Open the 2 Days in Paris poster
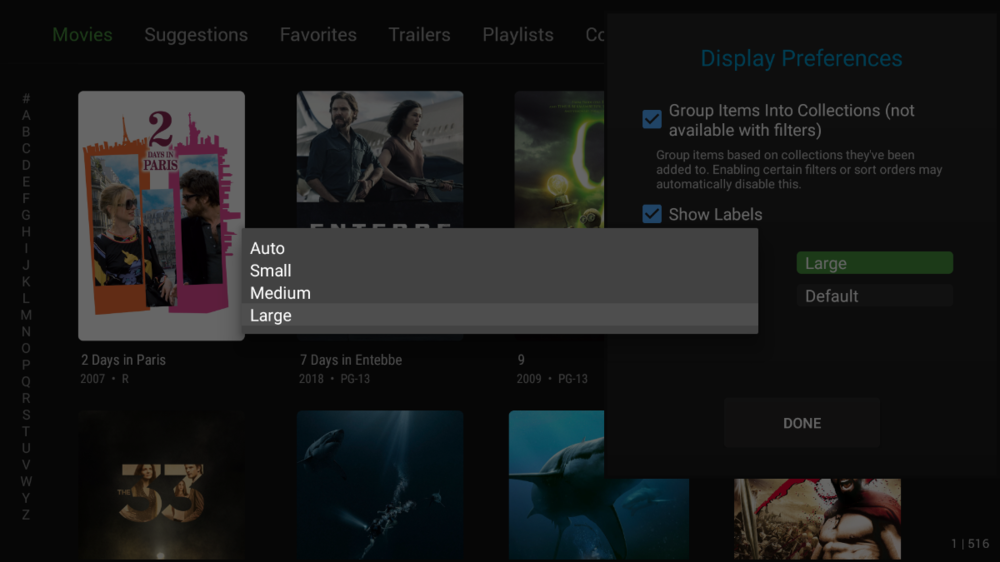The image size is (1000, 562). point(161,215)
